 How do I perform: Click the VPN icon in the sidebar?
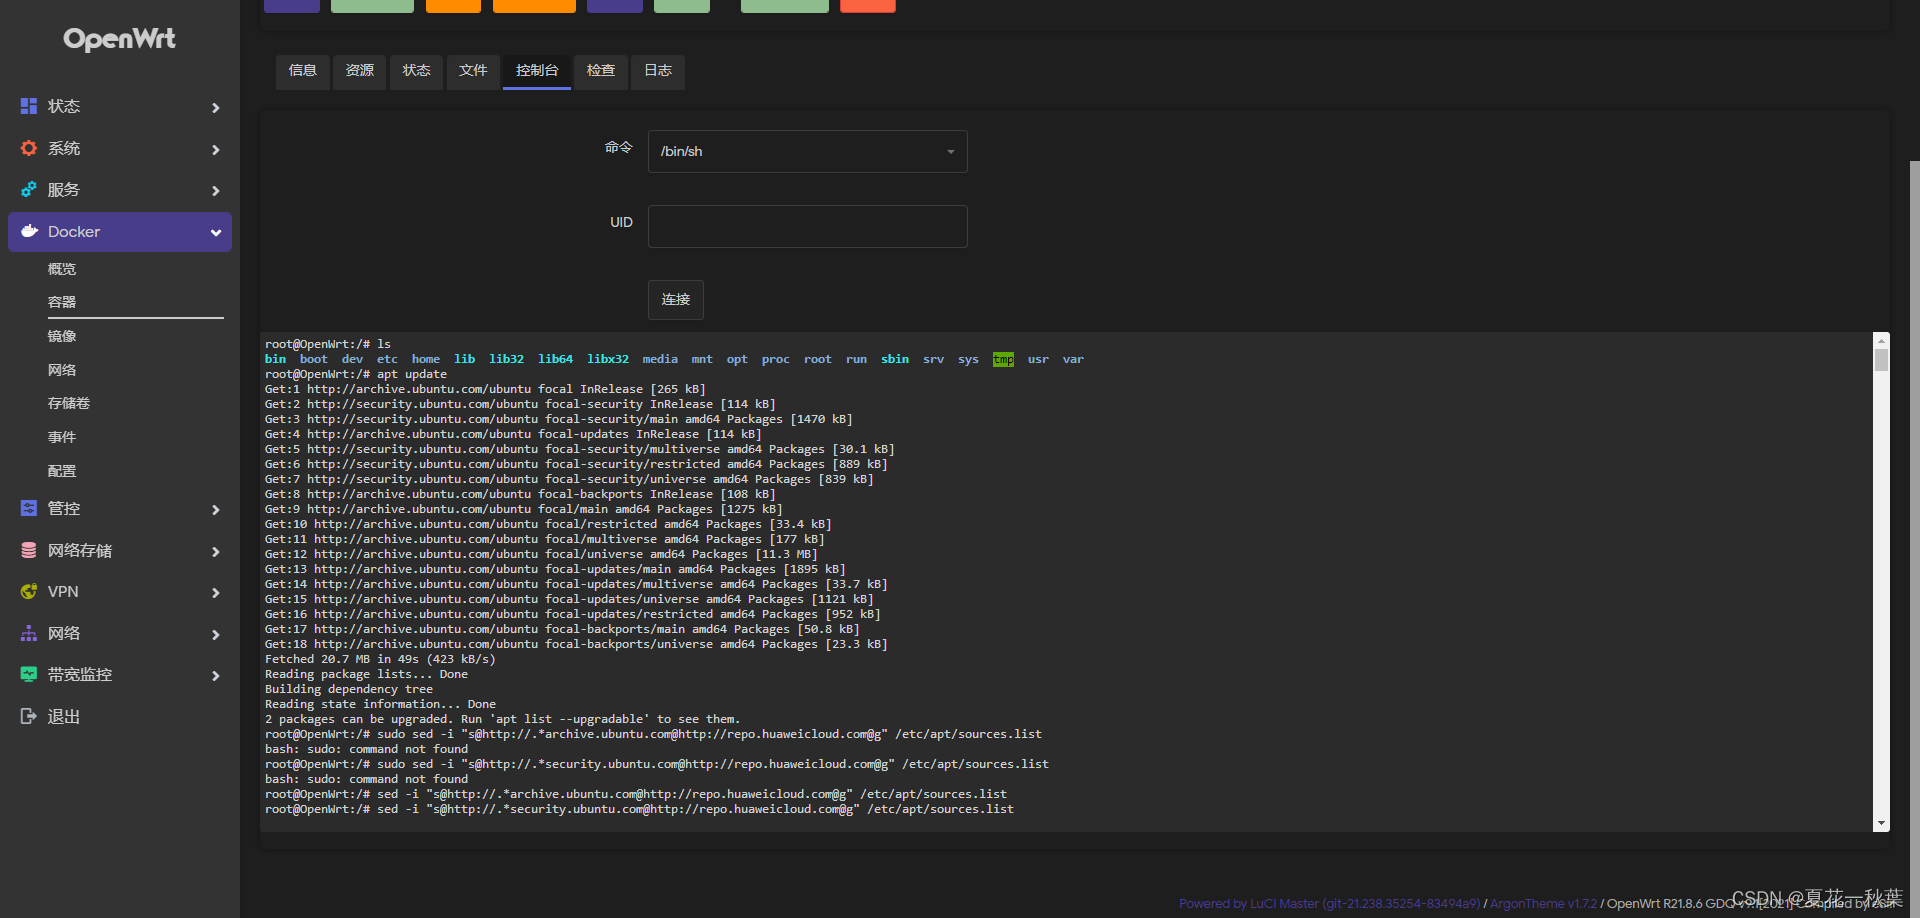click(28, 591)
